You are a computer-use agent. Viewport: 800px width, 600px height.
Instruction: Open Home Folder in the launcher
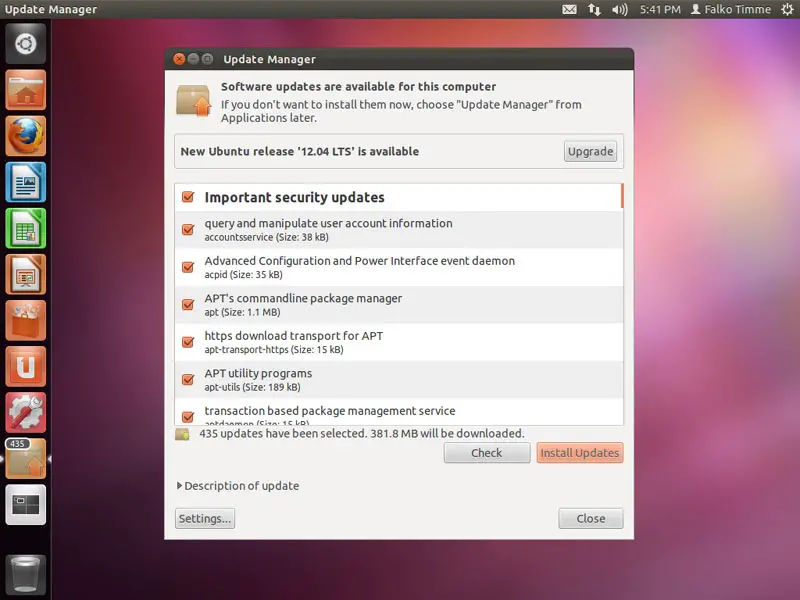click(x=26, y=90)
